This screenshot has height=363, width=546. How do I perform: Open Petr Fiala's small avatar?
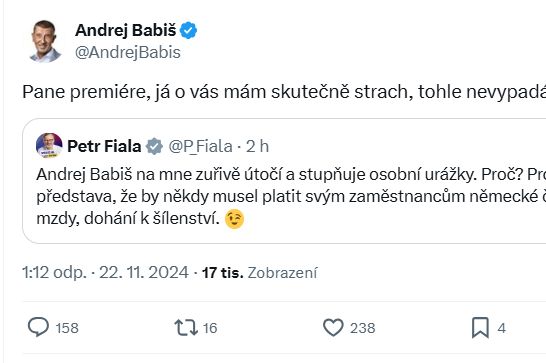[x=49, y=145]
